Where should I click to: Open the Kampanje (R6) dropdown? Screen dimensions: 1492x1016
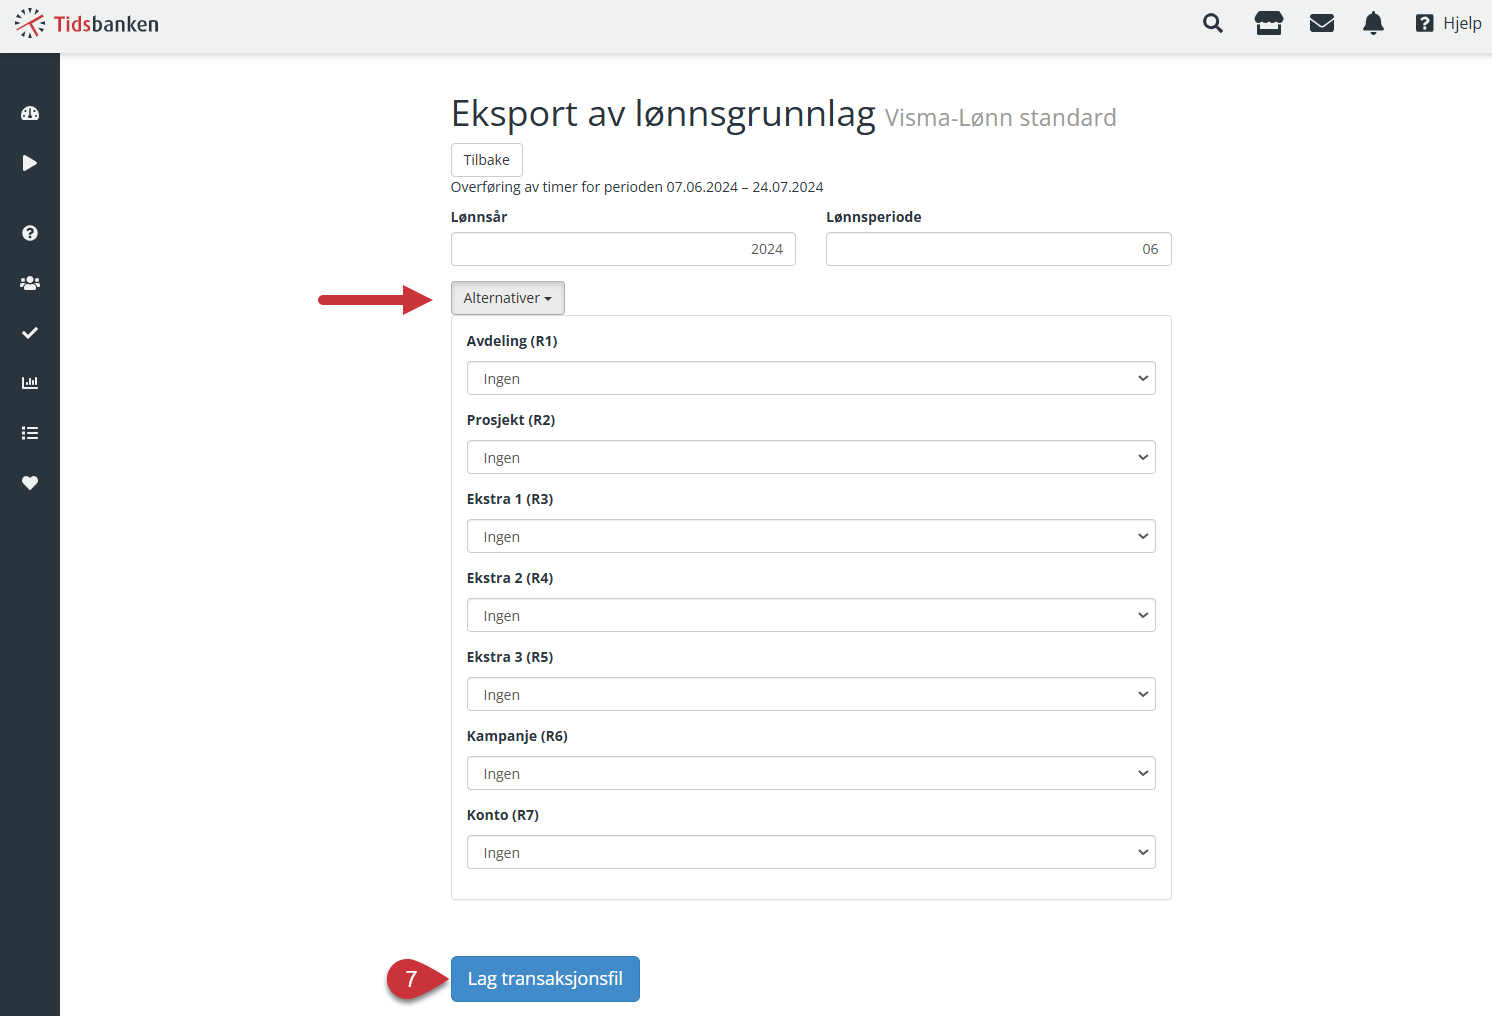click(811, 773)
